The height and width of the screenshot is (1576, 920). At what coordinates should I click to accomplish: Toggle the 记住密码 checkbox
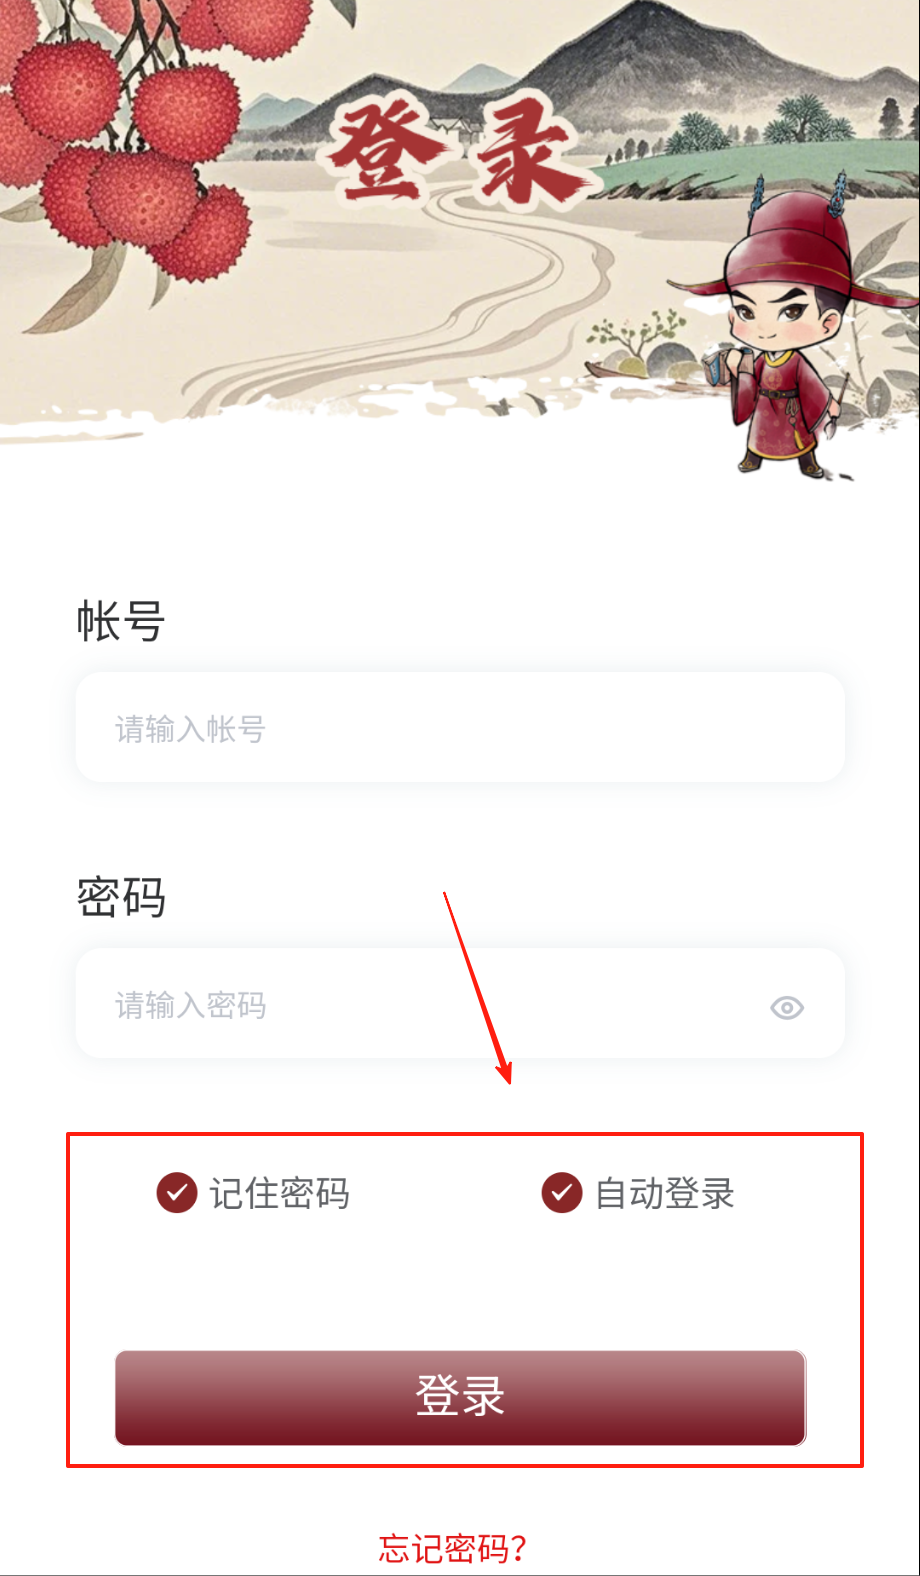coord(177,1192)
